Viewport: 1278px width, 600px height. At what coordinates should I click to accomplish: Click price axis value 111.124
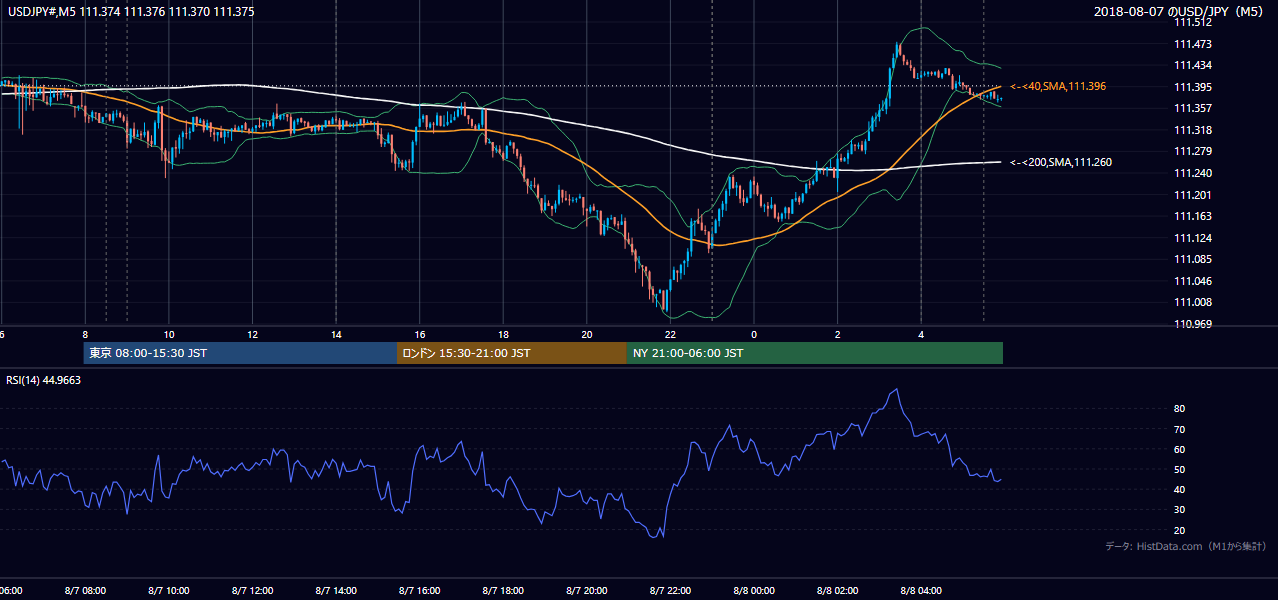coord(1194,238)
